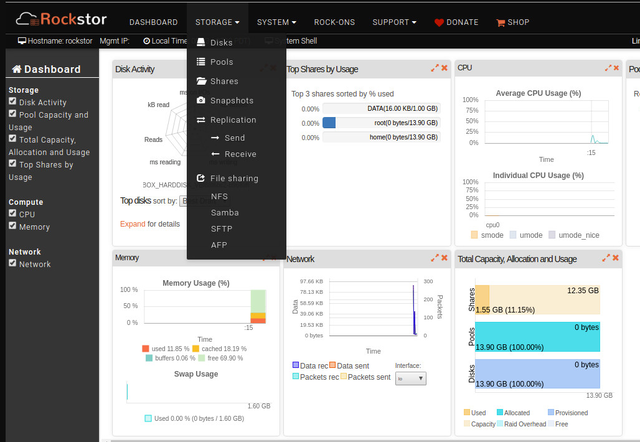The width and height of the screenshot is (640, 442).
Task: Open the System dropdown menu
Action: [276, 21]
